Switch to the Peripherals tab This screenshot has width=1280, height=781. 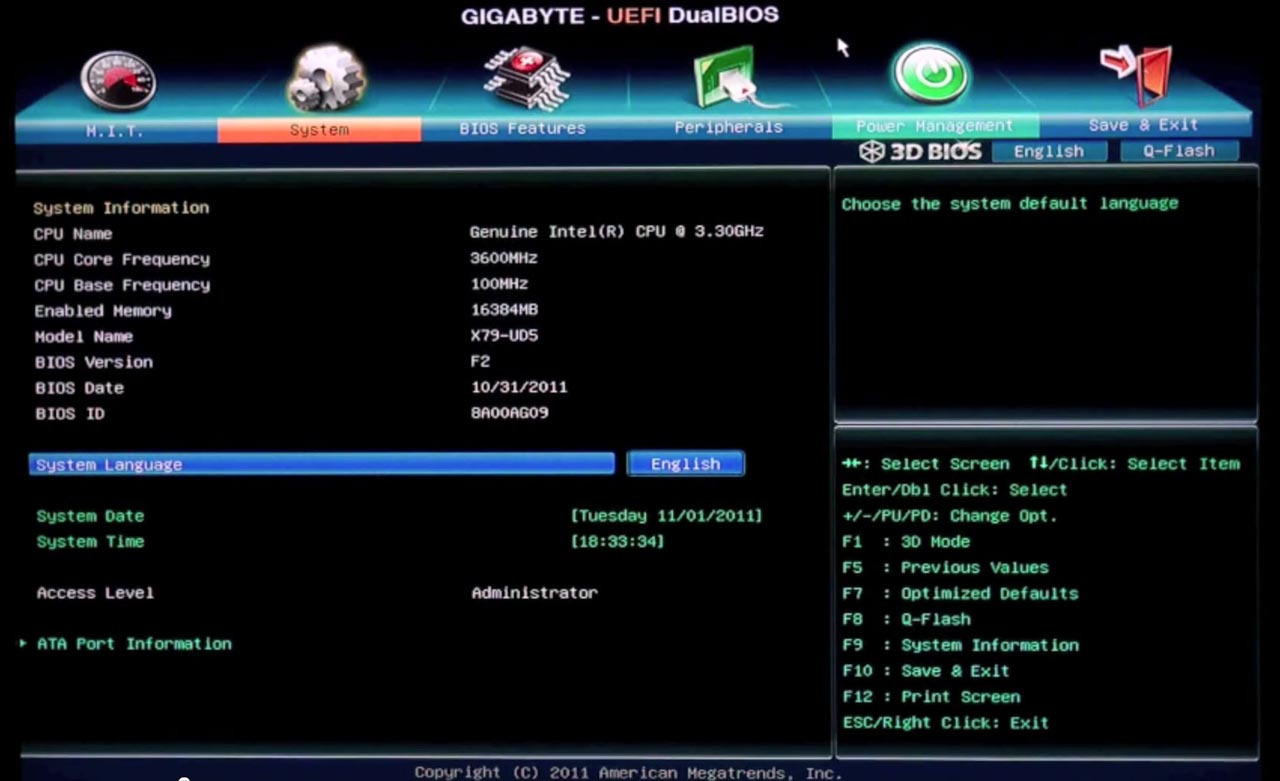(x=728, y=128)
